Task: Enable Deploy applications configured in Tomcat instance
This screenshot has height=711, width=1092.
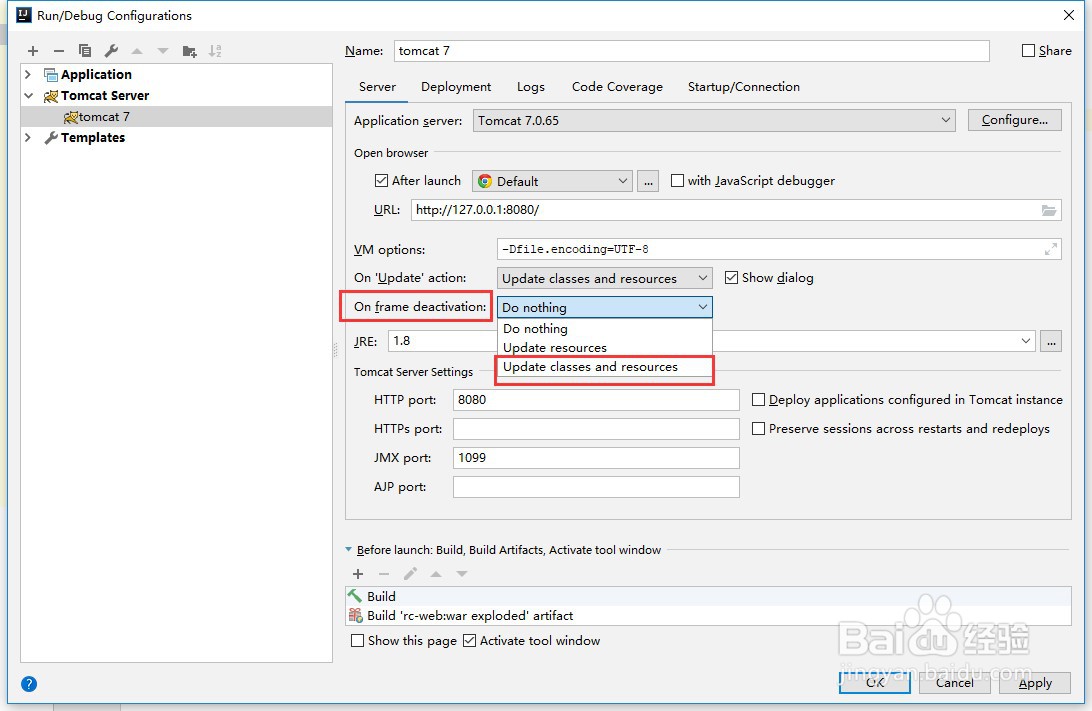Action: tap(758, 400)
